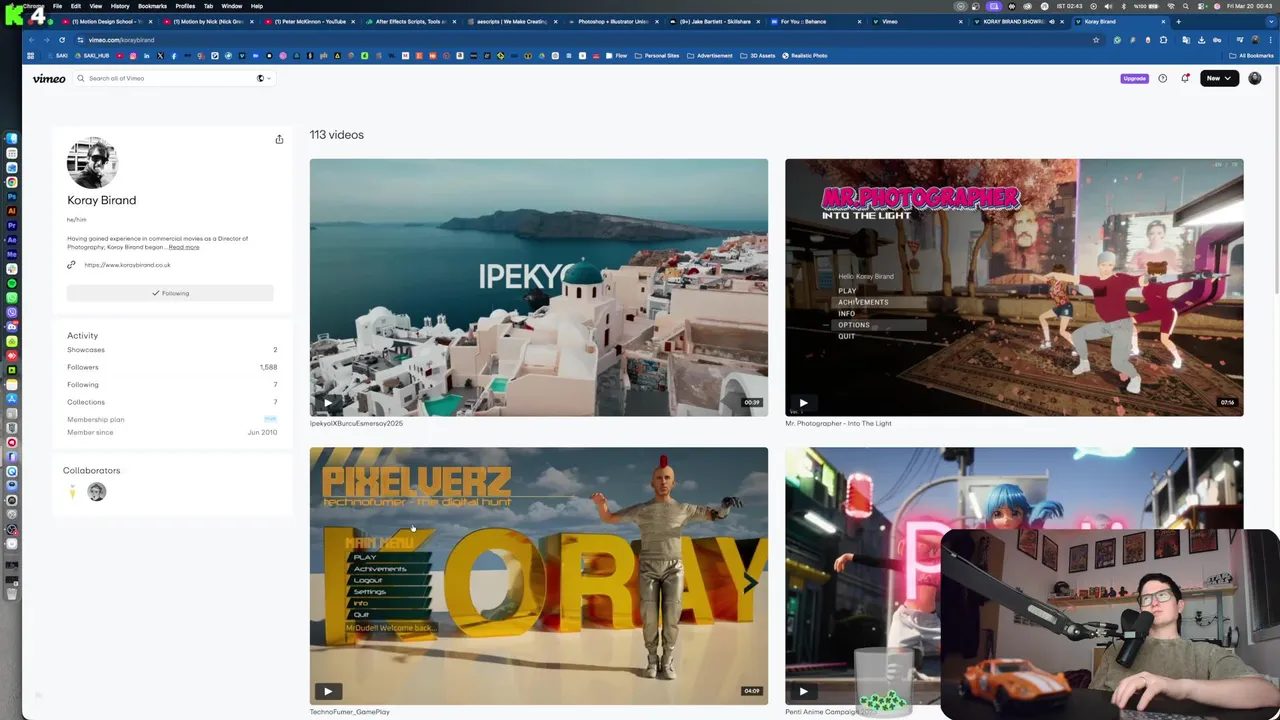Screen dimensions: 1280x720
Task: Toggle the Following button
Action: (x=170, y=293)
